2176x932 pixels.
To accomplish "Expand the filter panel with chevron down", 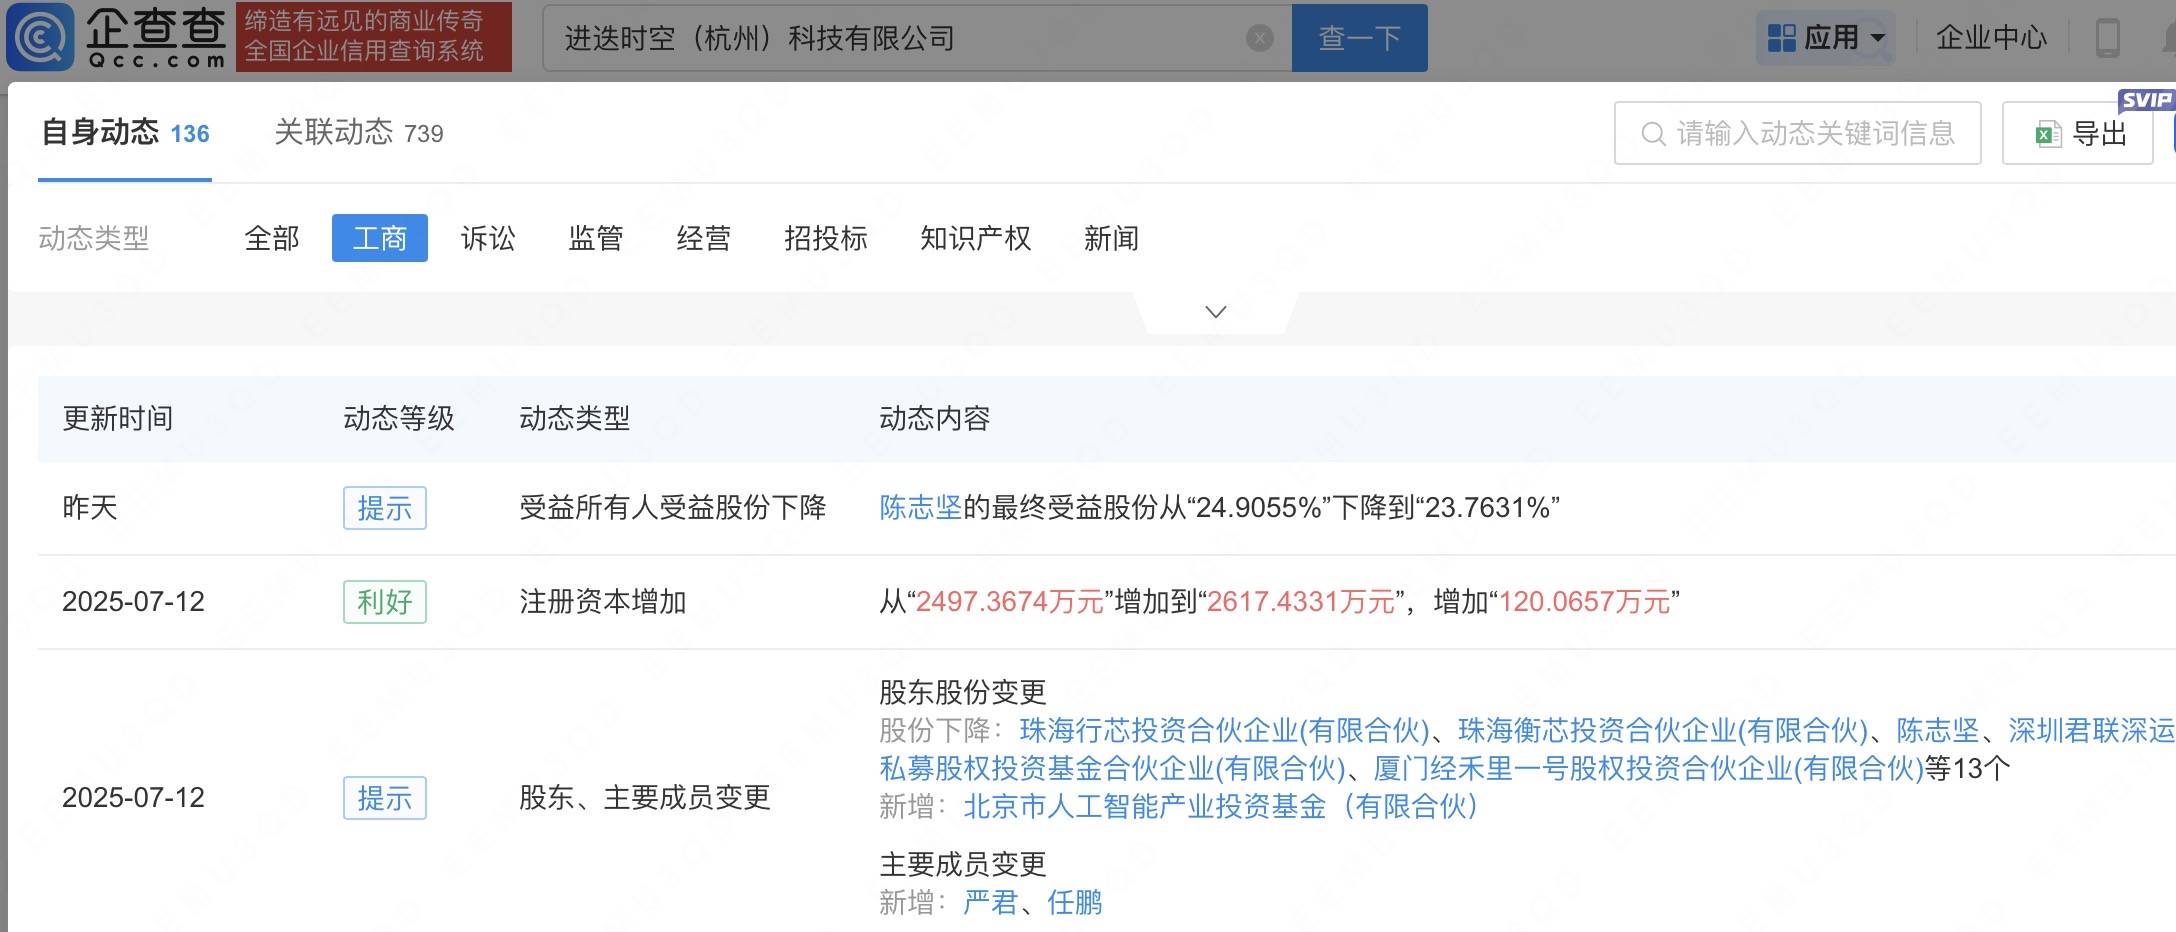I will pos(1216,312).
